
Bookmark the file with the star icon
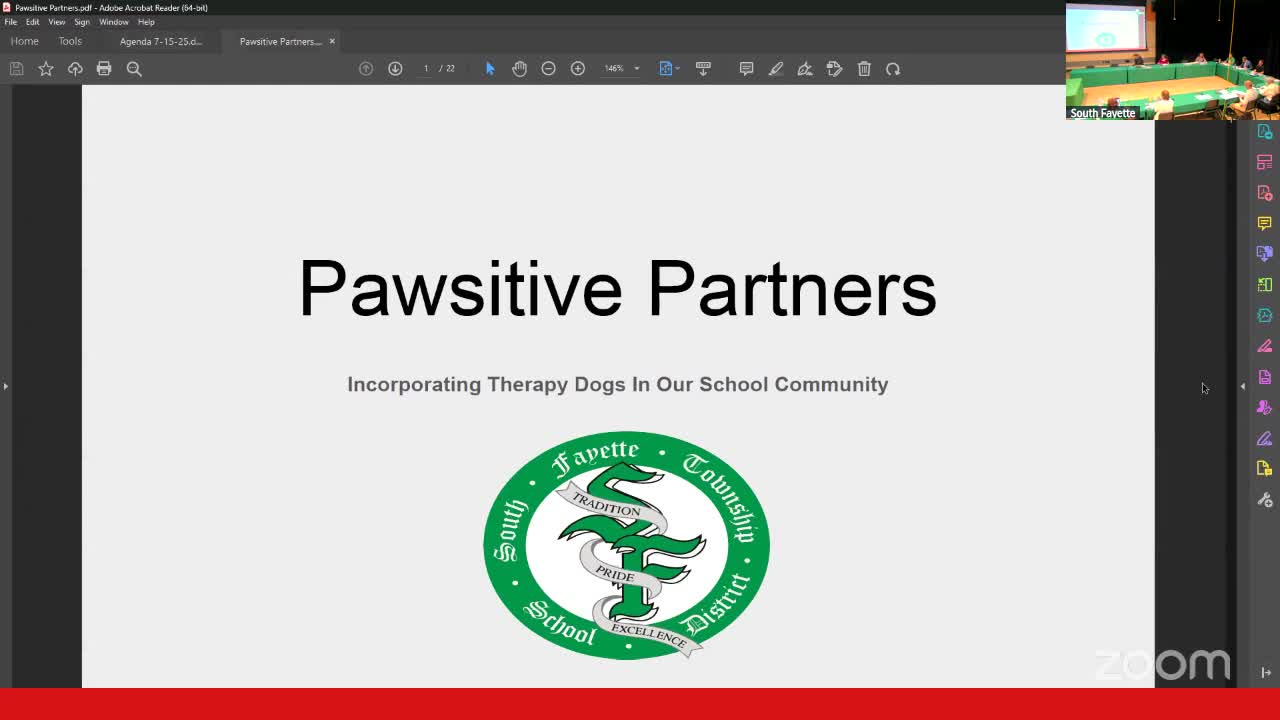(x=45, y=69)
